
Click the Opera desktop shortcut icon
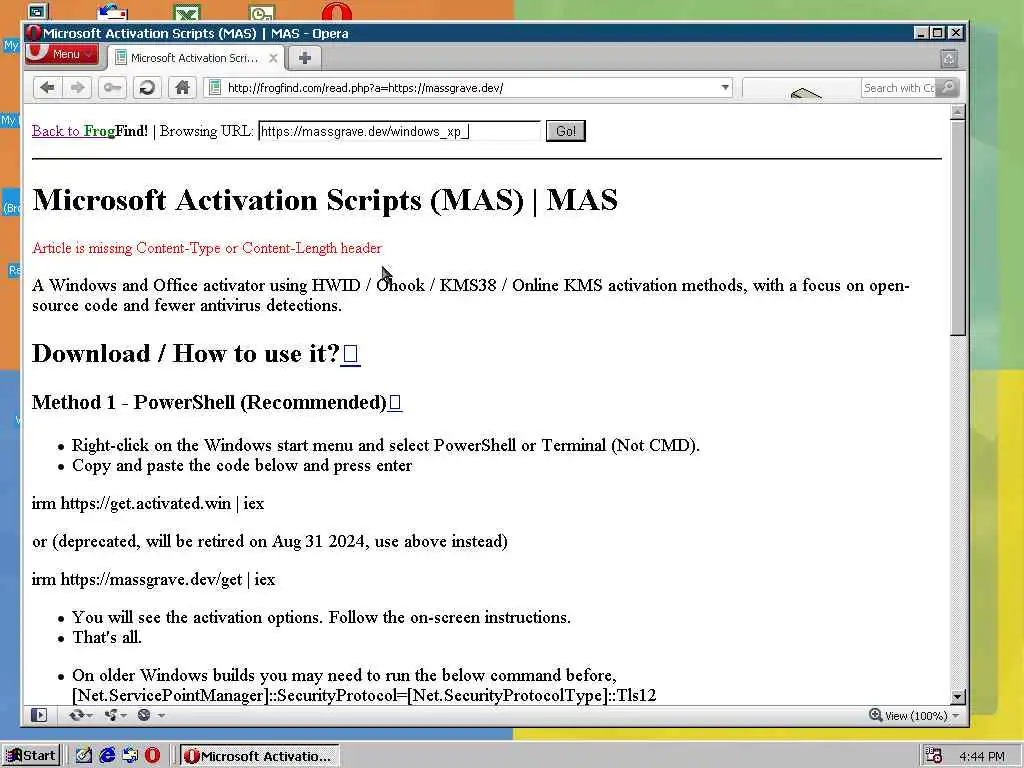coord(336,10)
